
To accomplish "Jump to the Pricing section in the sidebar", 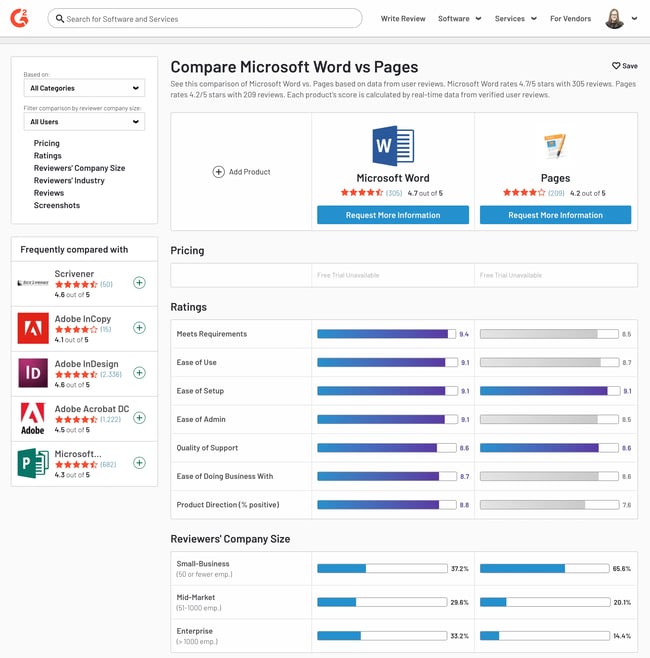I will 47,143.
